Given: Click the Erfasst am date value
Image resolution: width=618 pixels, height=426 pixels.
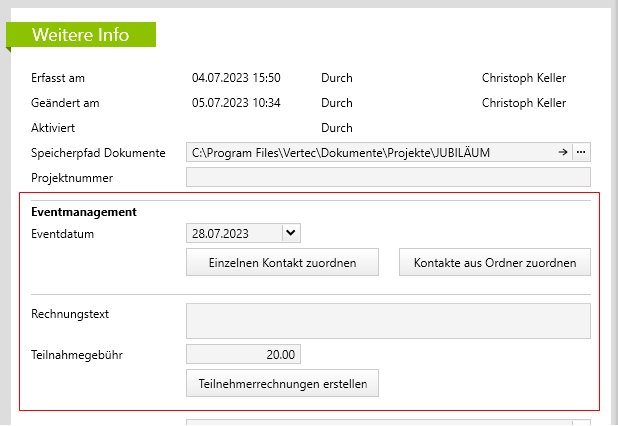Looking at the screenshot, I should click(x=236, y=77).
